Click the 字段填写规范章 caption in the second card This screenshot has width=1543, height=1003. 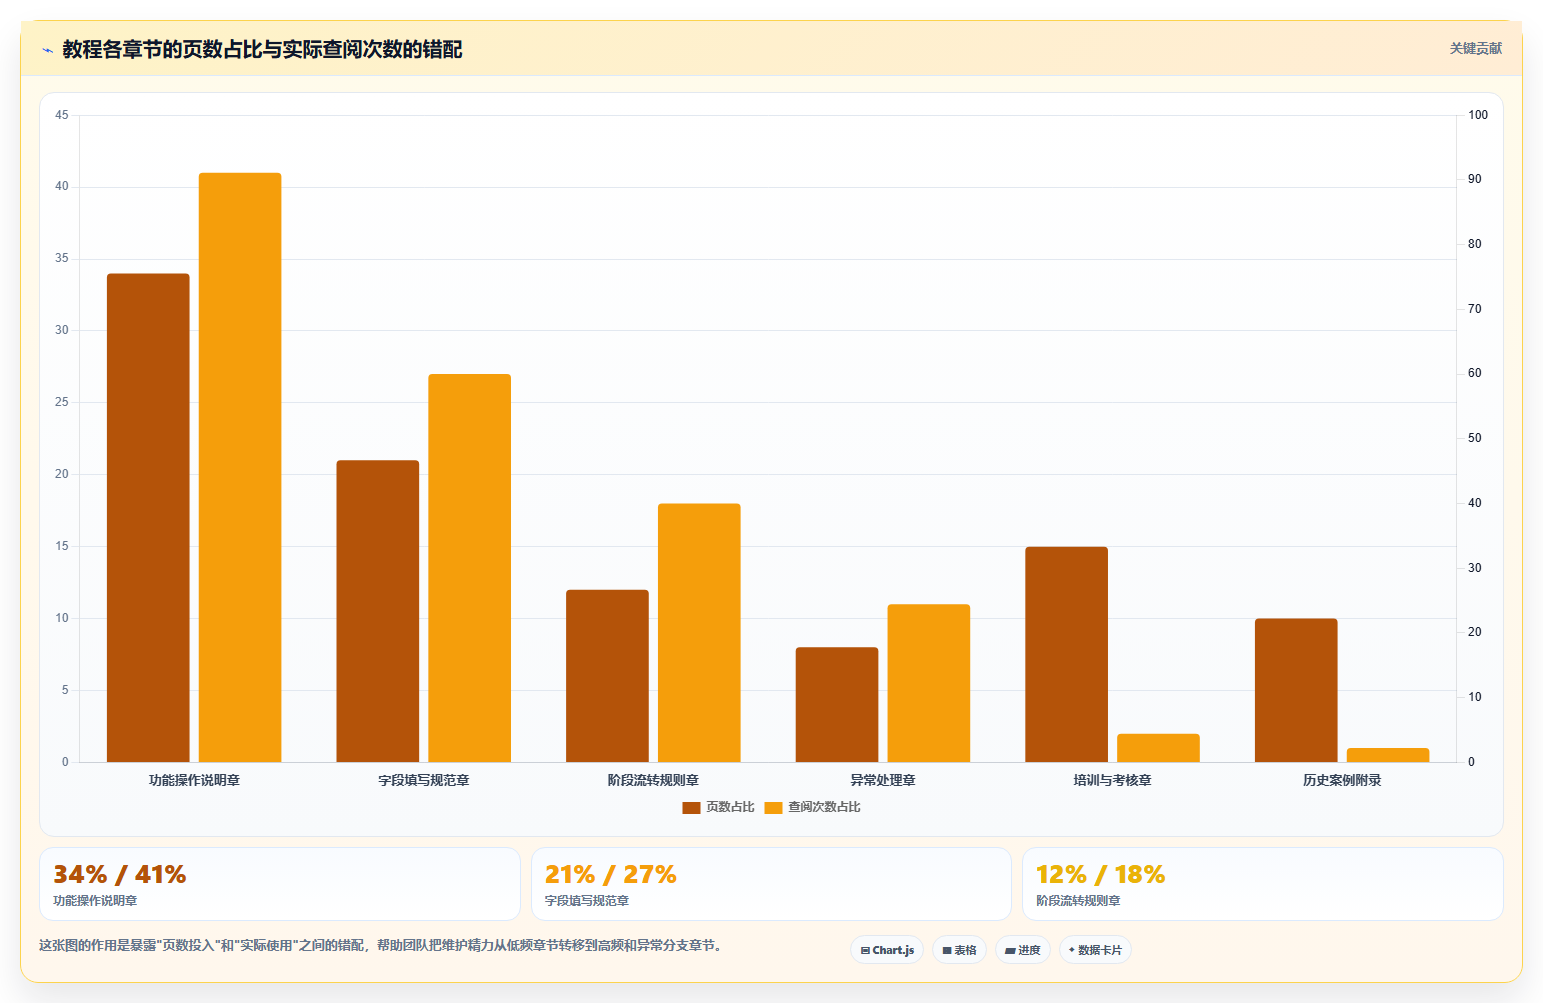[587, 901]
